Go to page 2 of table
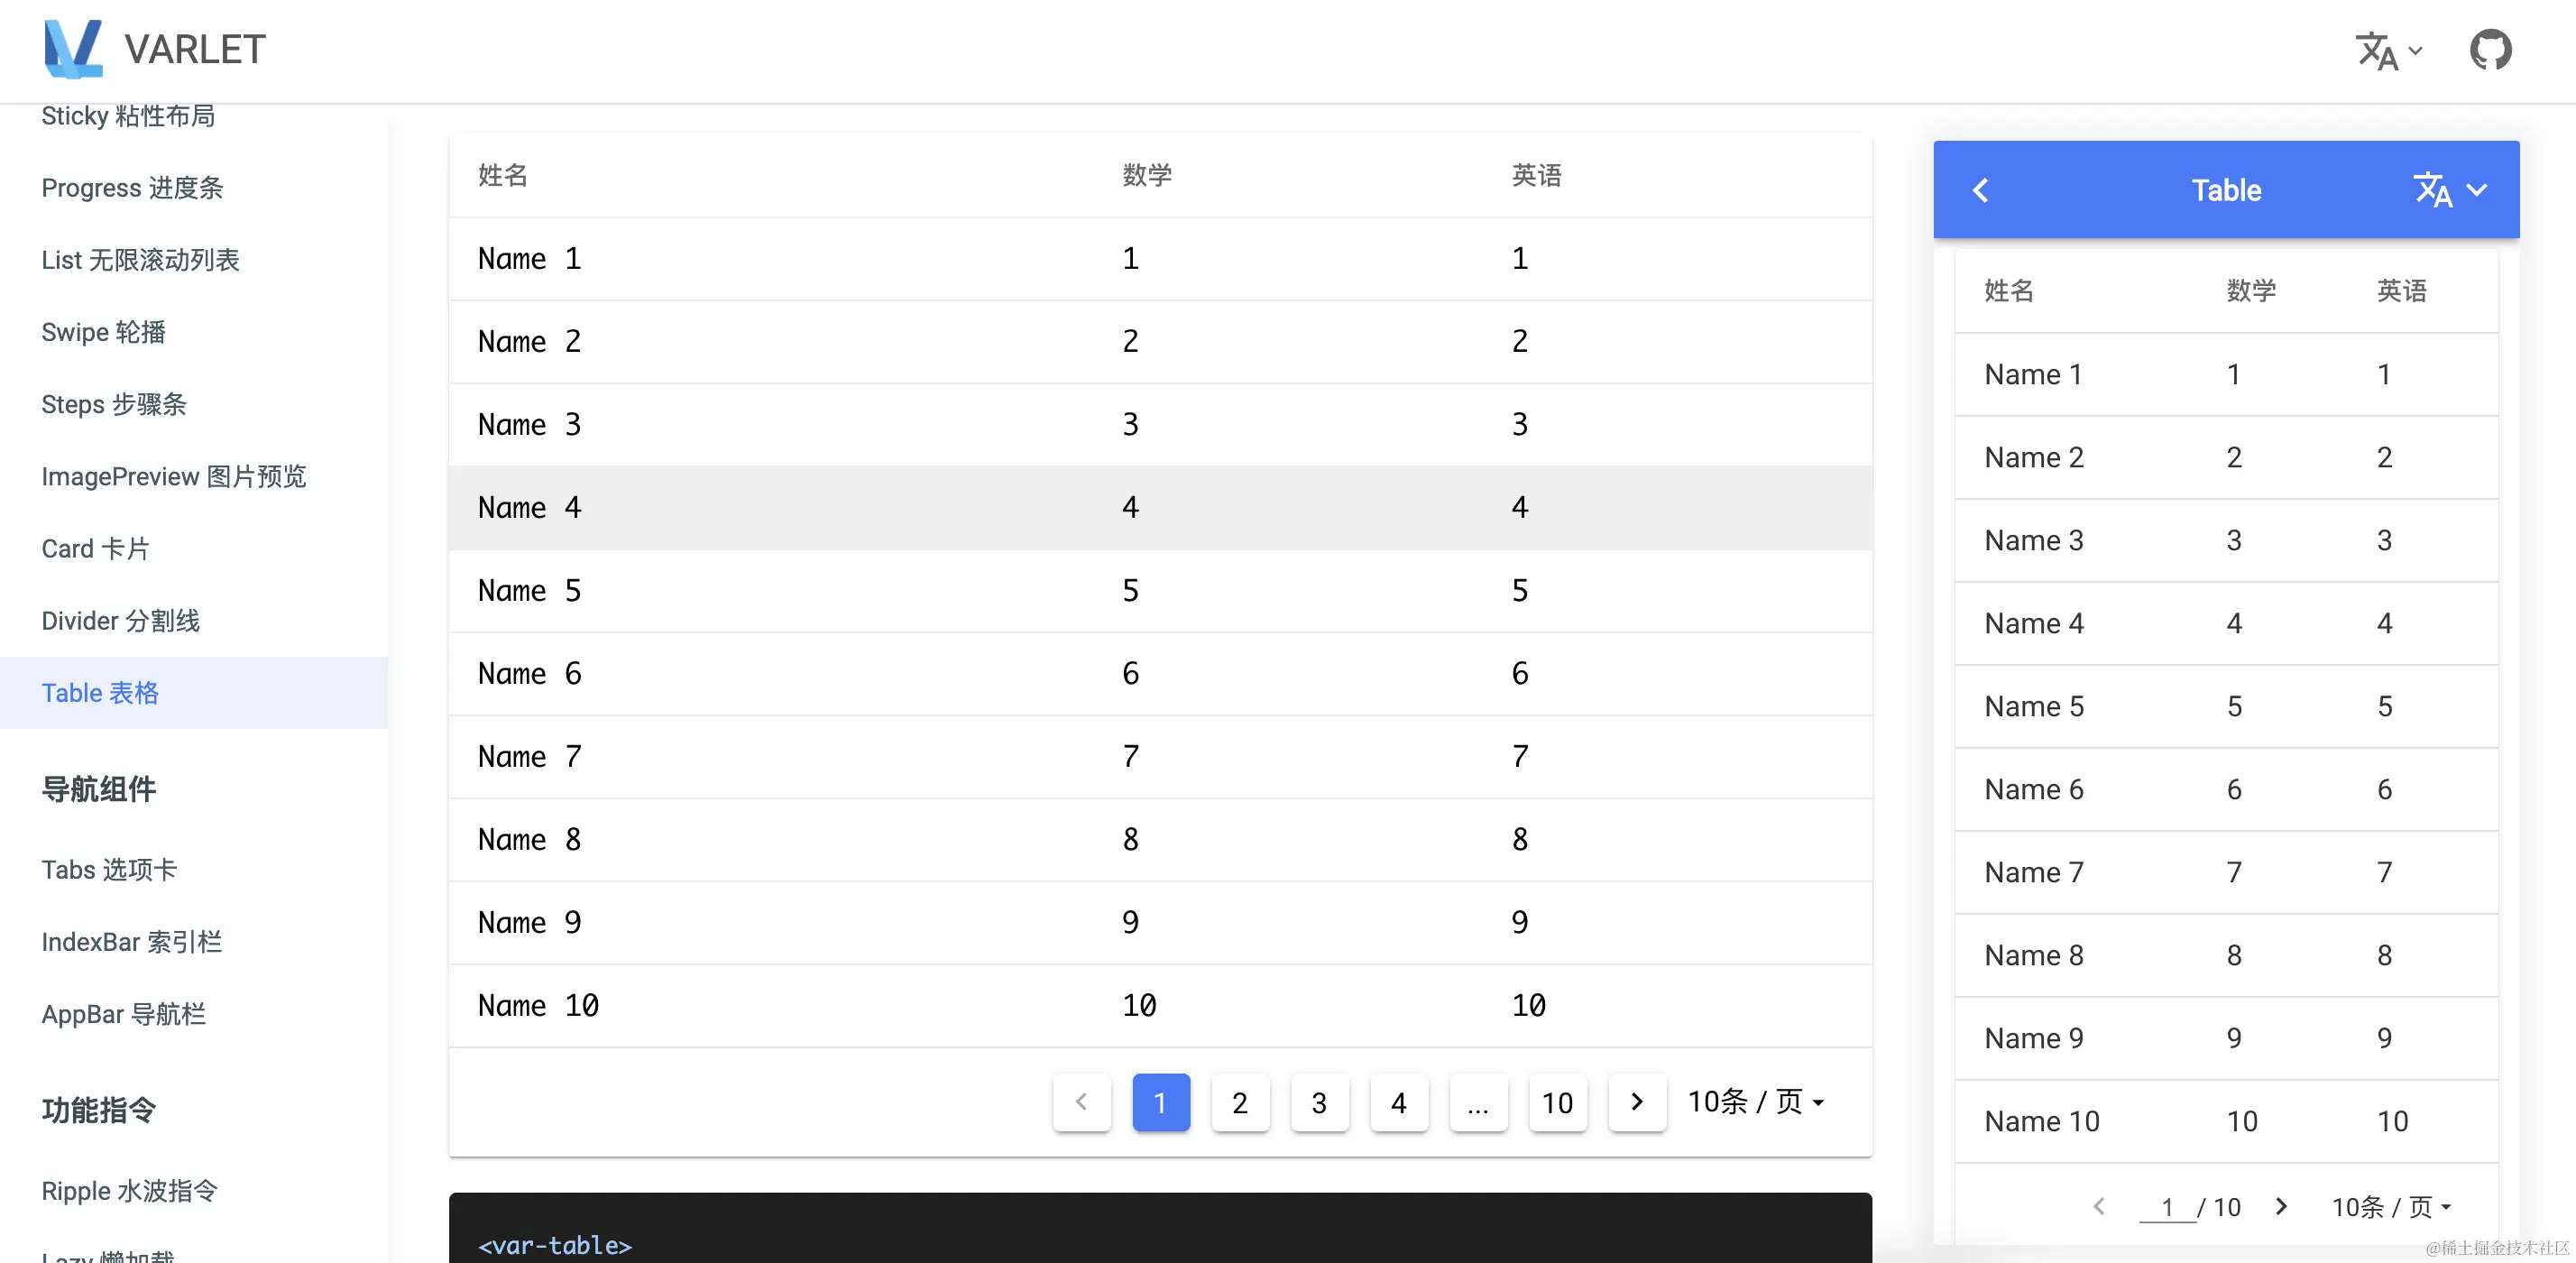Viewport: 2576px width, 1263px height. pyautogui.click(x=1240, y=1102)
